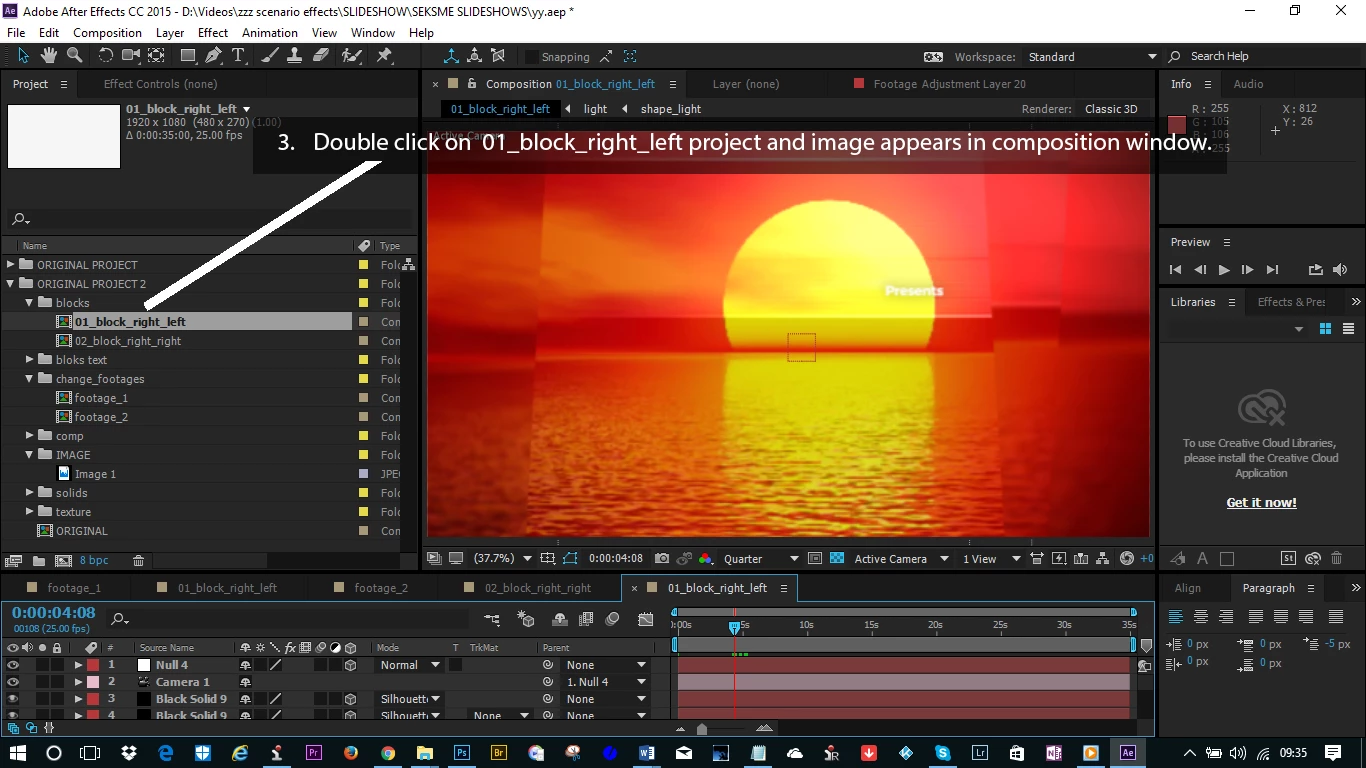Viewport: 1366px width, 768px height.
Task: Switch to 02_block_right_right timeline tab
Action: (537, 588)
